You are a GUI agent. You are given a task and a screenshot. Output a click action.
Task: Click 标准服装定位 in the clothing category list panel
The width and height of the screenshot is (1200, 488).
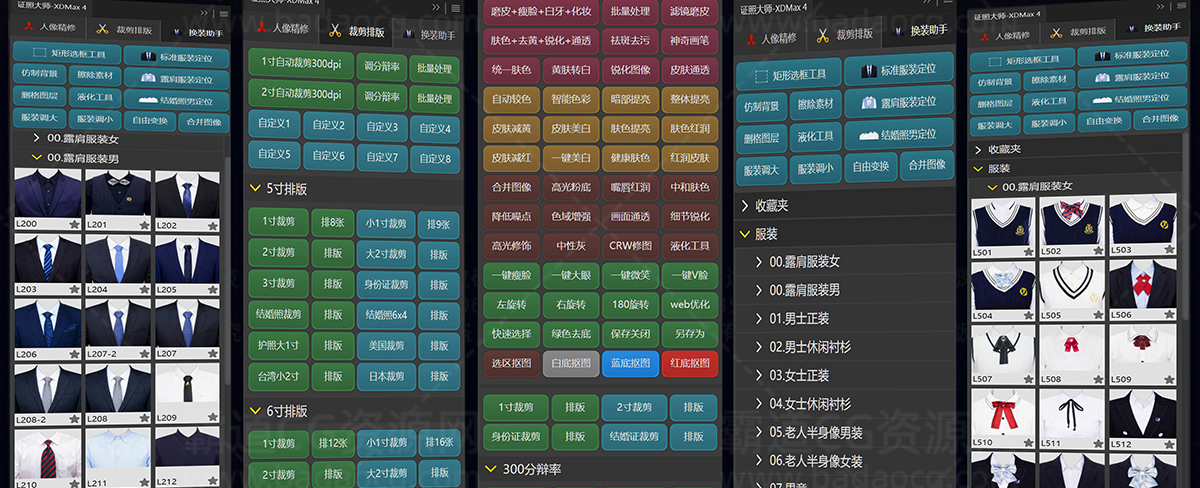pyautogui.click(x=897, y=71)
